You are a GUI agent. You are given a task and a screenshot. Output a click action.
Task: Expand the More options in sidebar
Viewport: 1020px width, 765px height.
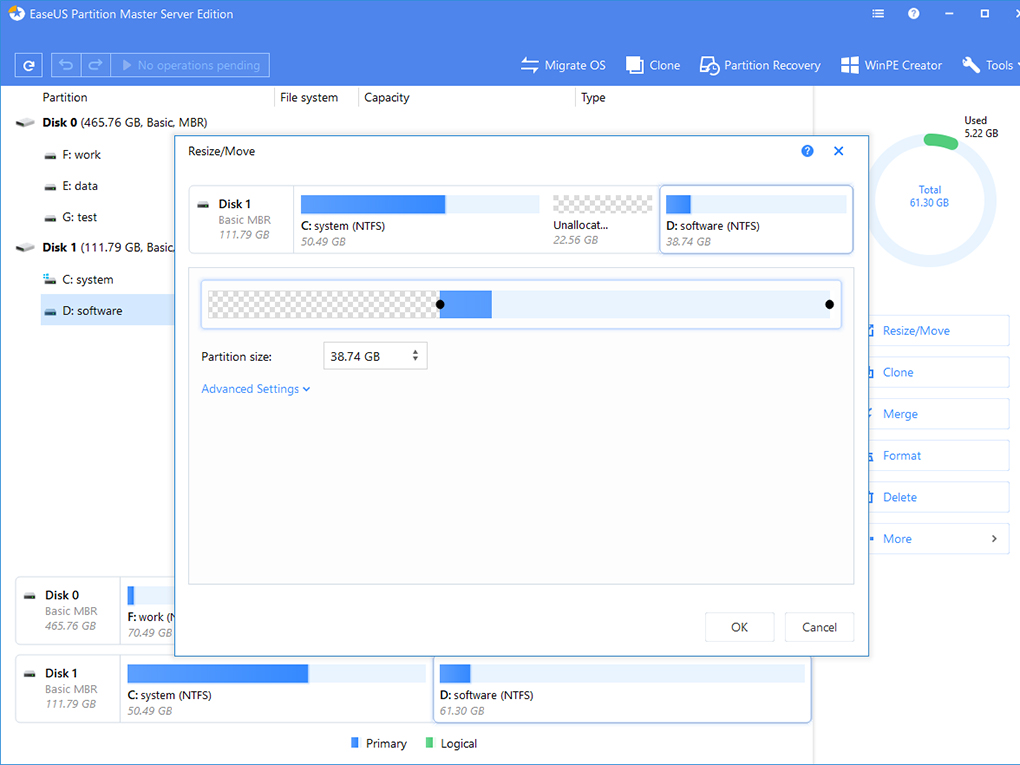pyautogui.click(x=939, y=539)
